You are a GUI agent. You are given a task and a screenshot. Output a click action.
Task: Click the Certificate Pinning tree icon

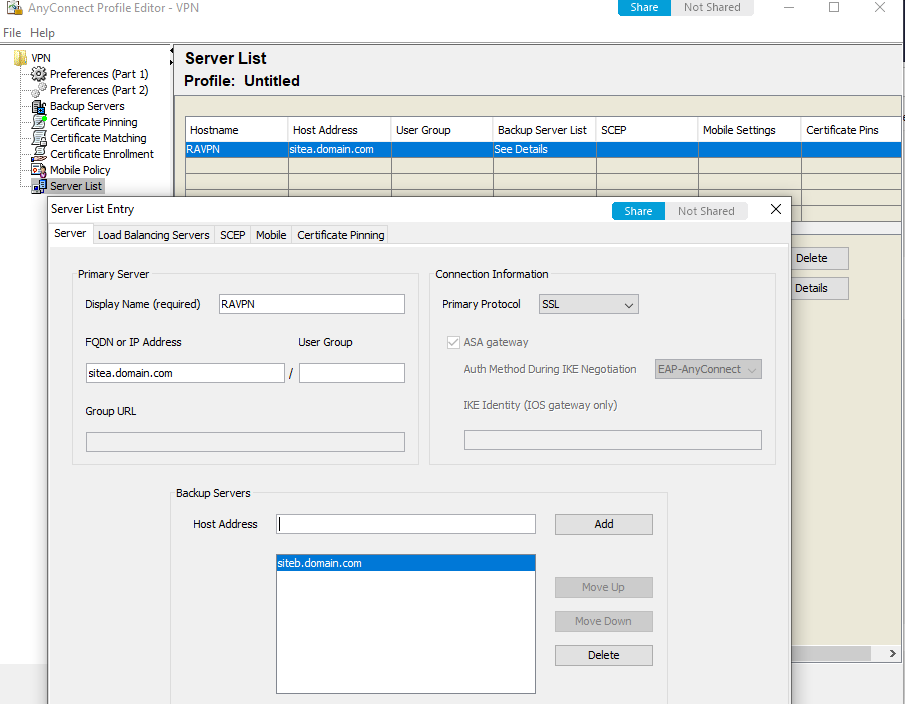point(39,122)
